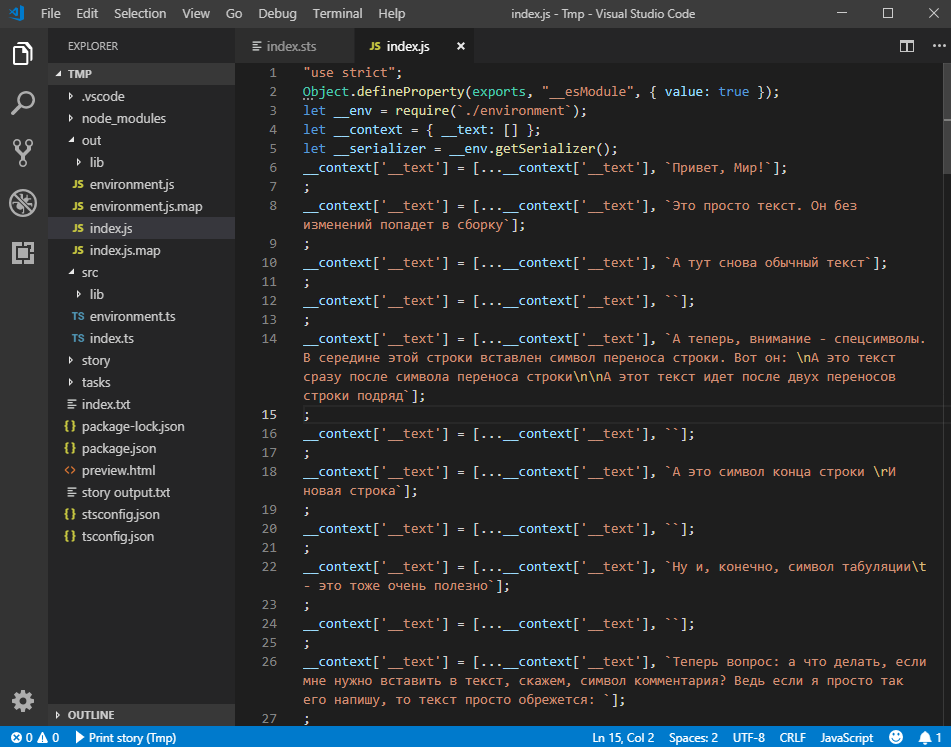This screenshot has height=747, width=951.
Task: Collapse the out folder
Action: [x=90, y=140]
